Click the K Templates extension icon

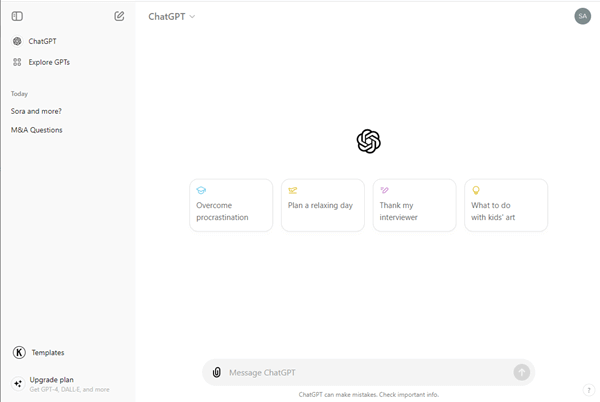click(19, 352)
